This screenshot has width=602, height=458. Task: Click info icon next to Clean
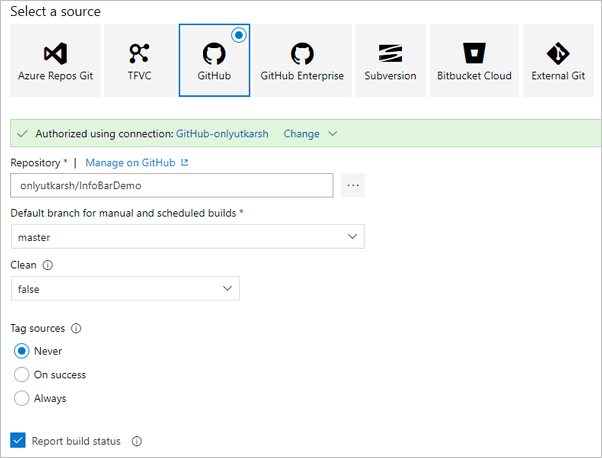(48, 266)
